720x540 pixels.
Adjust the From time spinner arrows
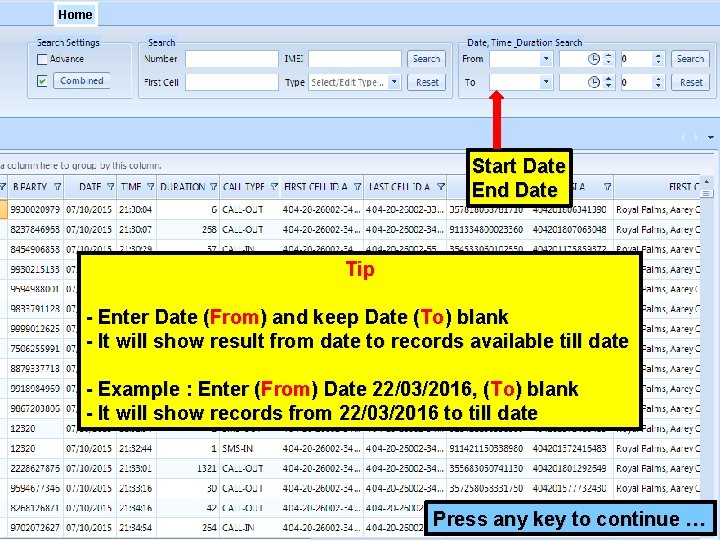pyautogui.click(x=609, y=59)
